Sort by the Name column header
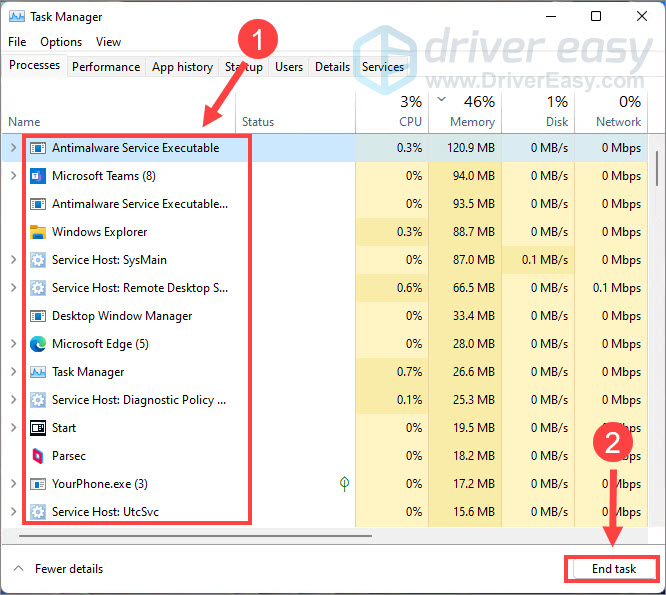The height and width of the screenshot is (595, 666). tap(119, 112)
